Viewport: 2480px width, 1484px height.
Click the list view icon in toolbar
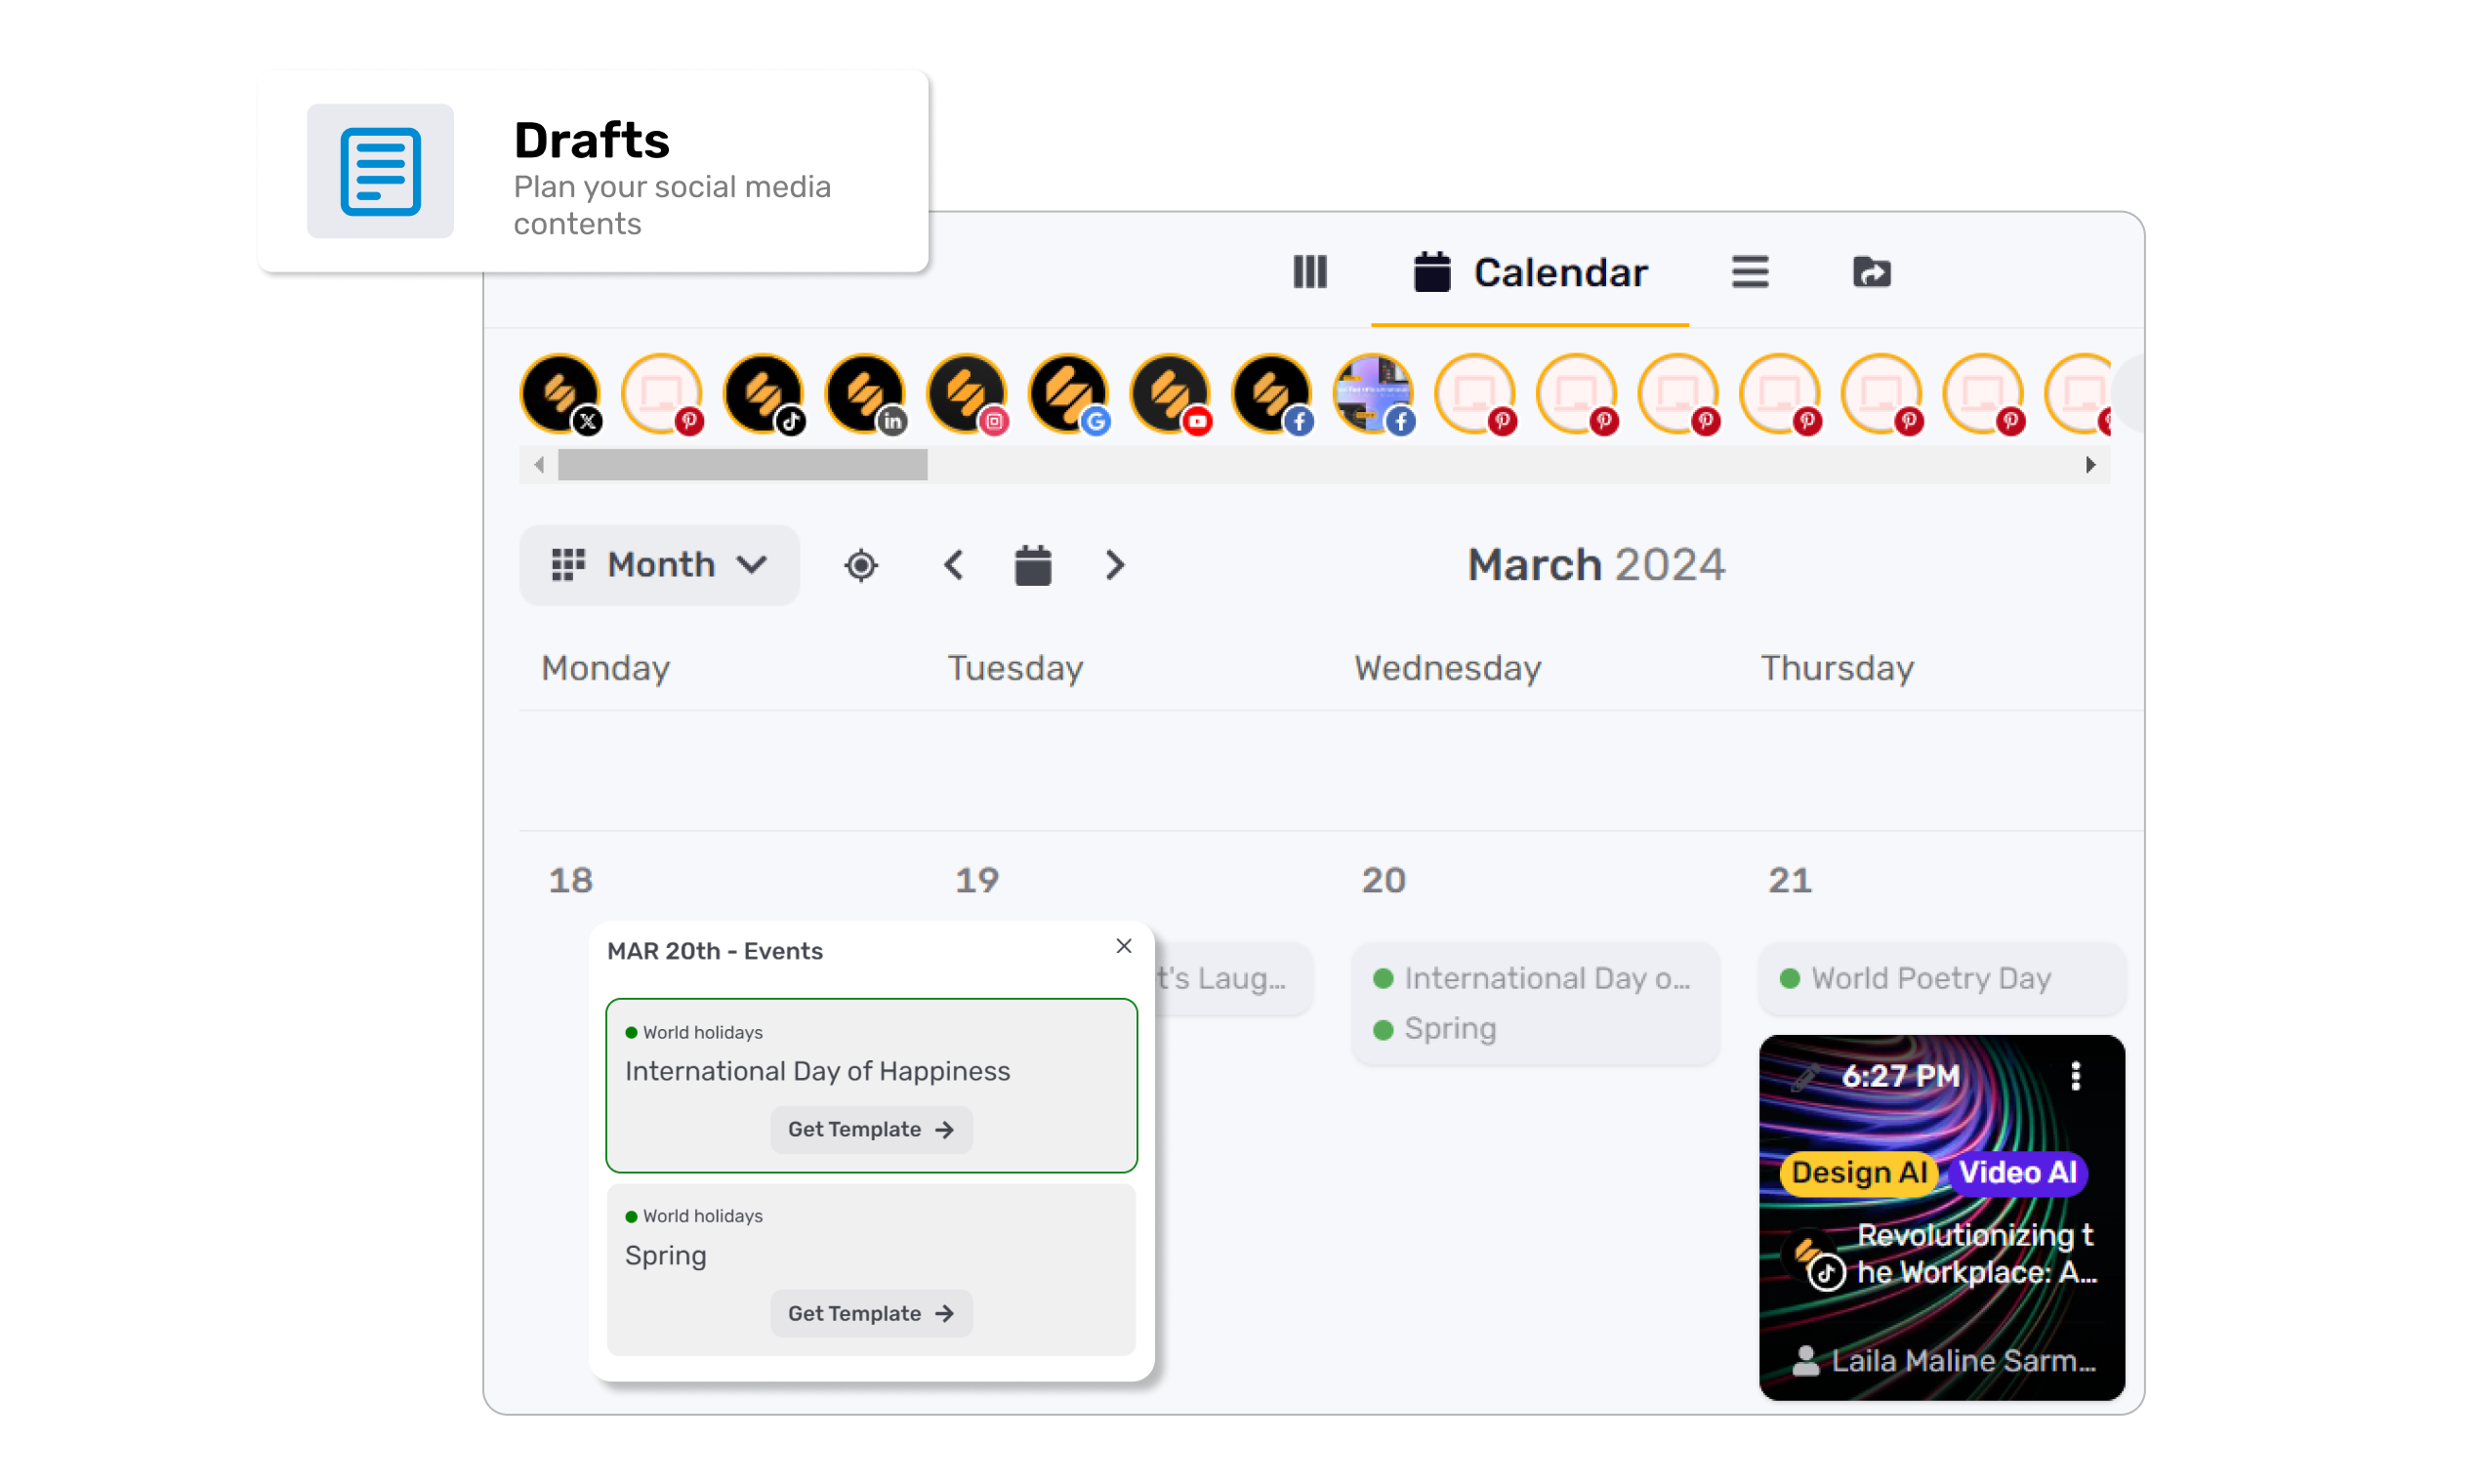pos(1749,272)
